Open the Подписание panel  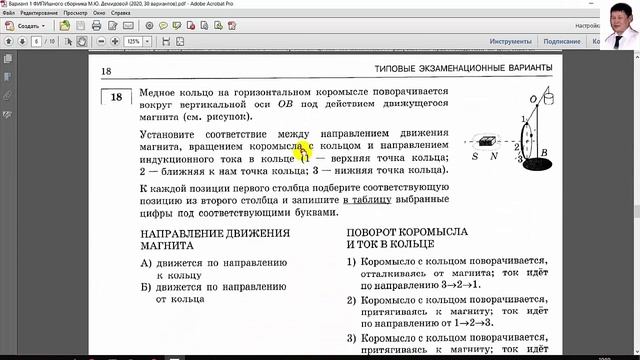pos(562,41)
